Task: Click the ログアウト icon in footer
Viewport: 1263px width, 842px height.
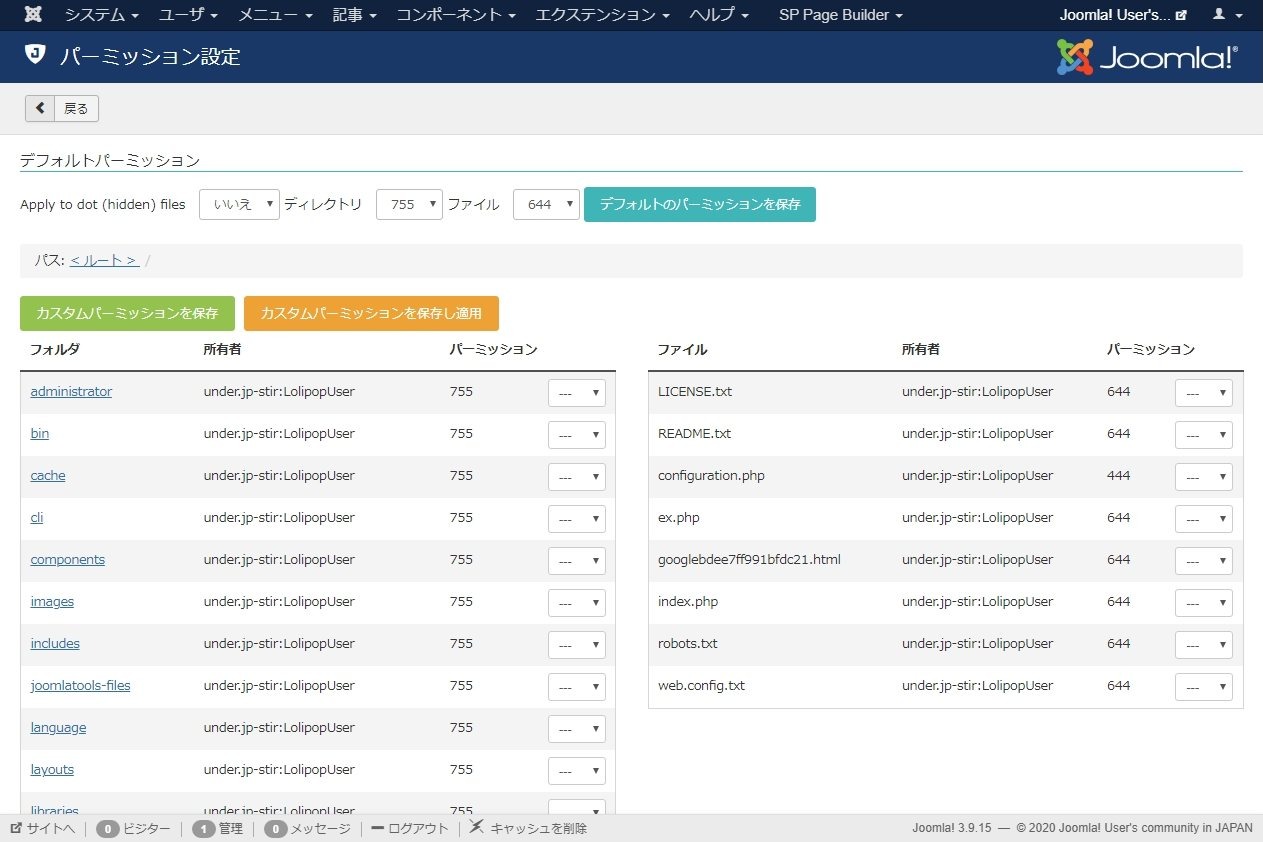Action: tap(377, 829)
